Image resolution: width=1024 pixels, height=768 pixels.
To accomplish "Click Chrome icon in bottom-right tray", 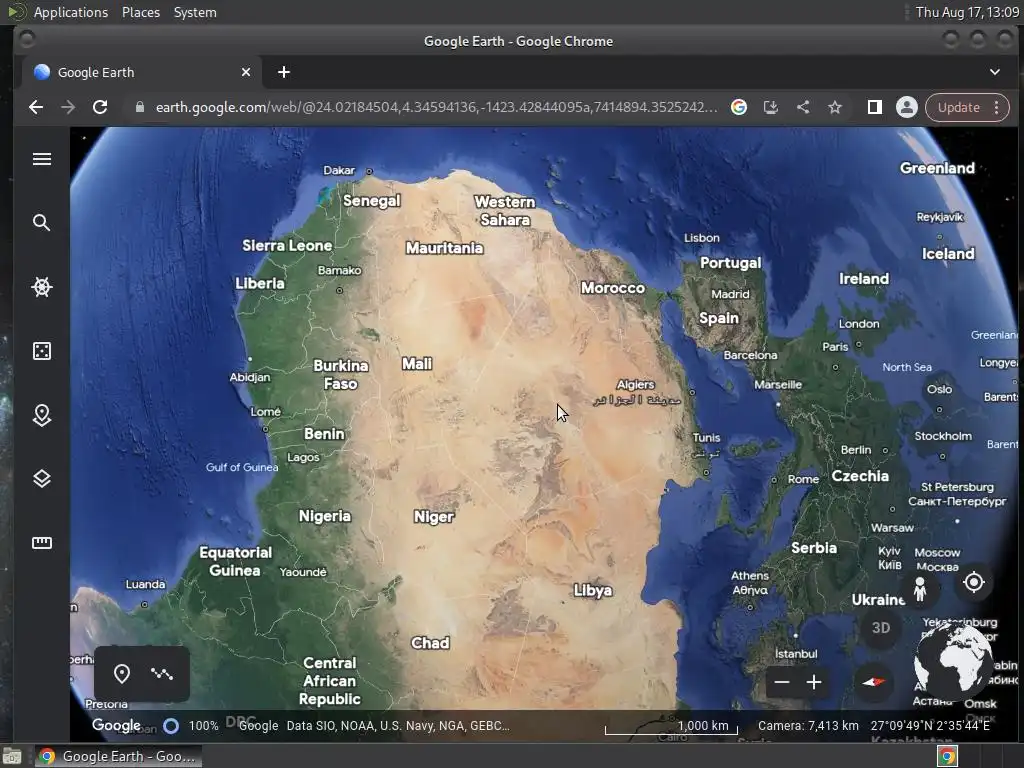I will pos(947,756).
